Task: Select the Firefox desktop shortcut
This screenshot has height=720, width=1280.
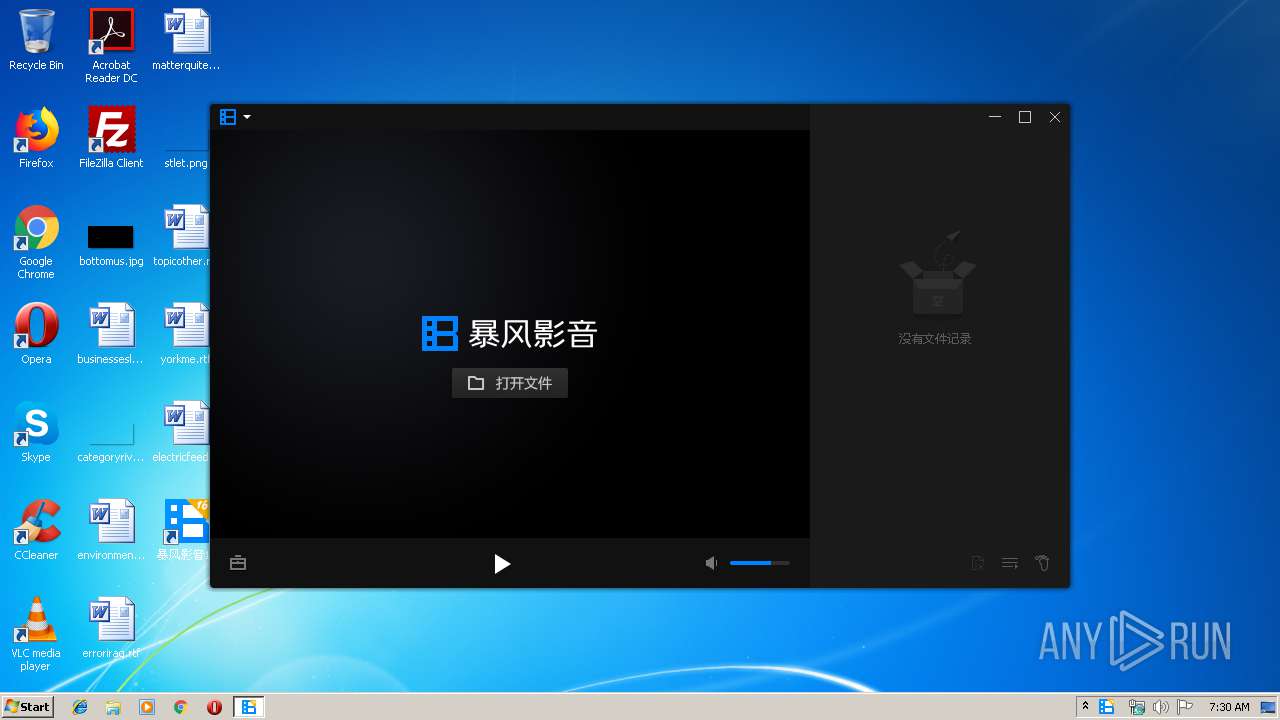Action: (36, 138)
